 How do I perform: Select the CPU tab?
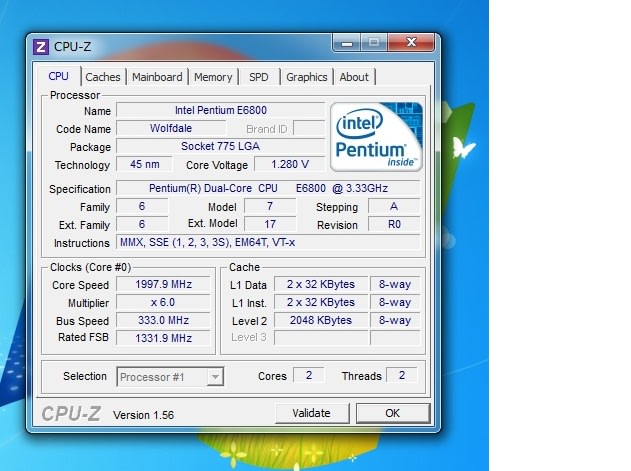click(58, 76)
